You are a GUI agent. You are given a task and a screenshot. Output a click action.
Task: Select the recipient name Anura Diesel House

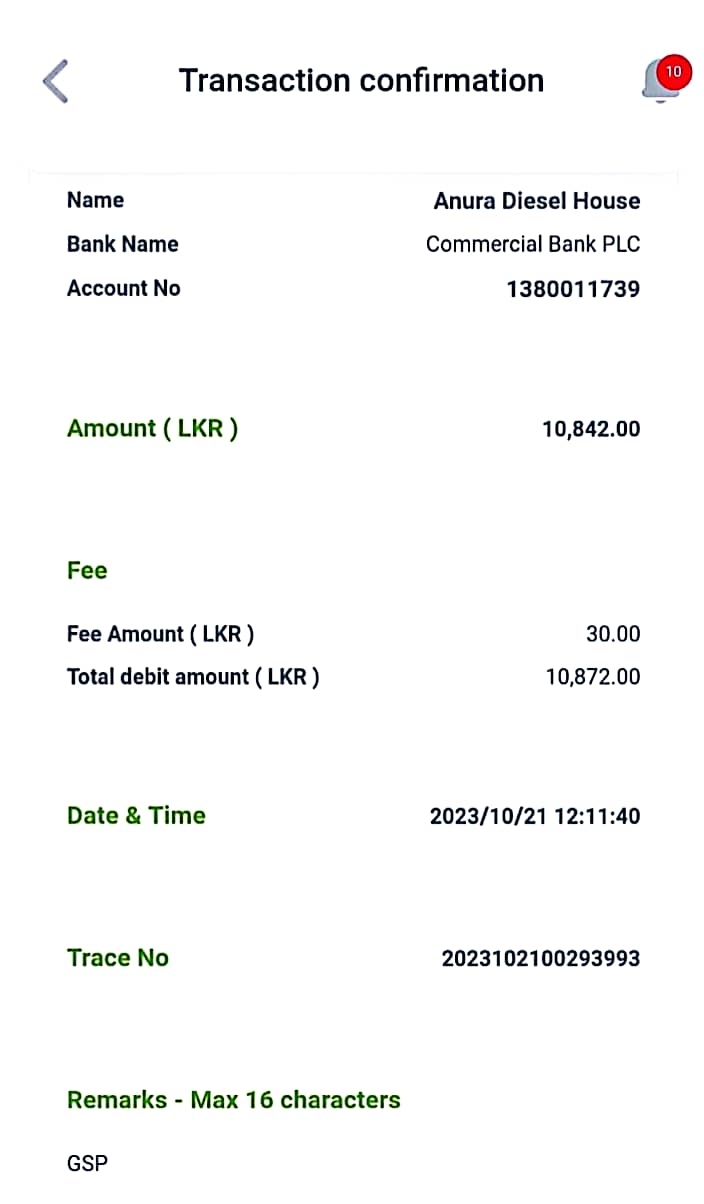pos(536,201)
